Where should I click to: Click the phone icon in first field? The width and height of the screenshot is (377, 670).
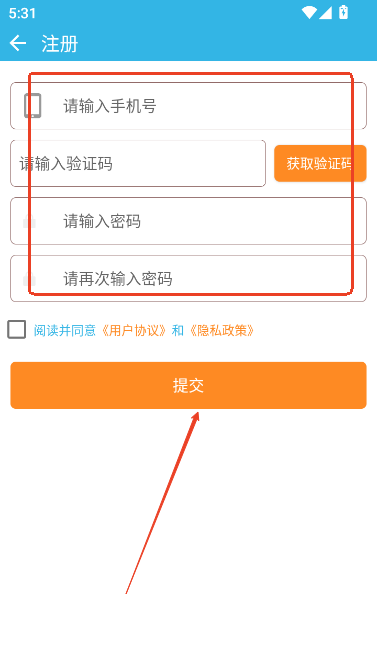(x=32, y=106)
